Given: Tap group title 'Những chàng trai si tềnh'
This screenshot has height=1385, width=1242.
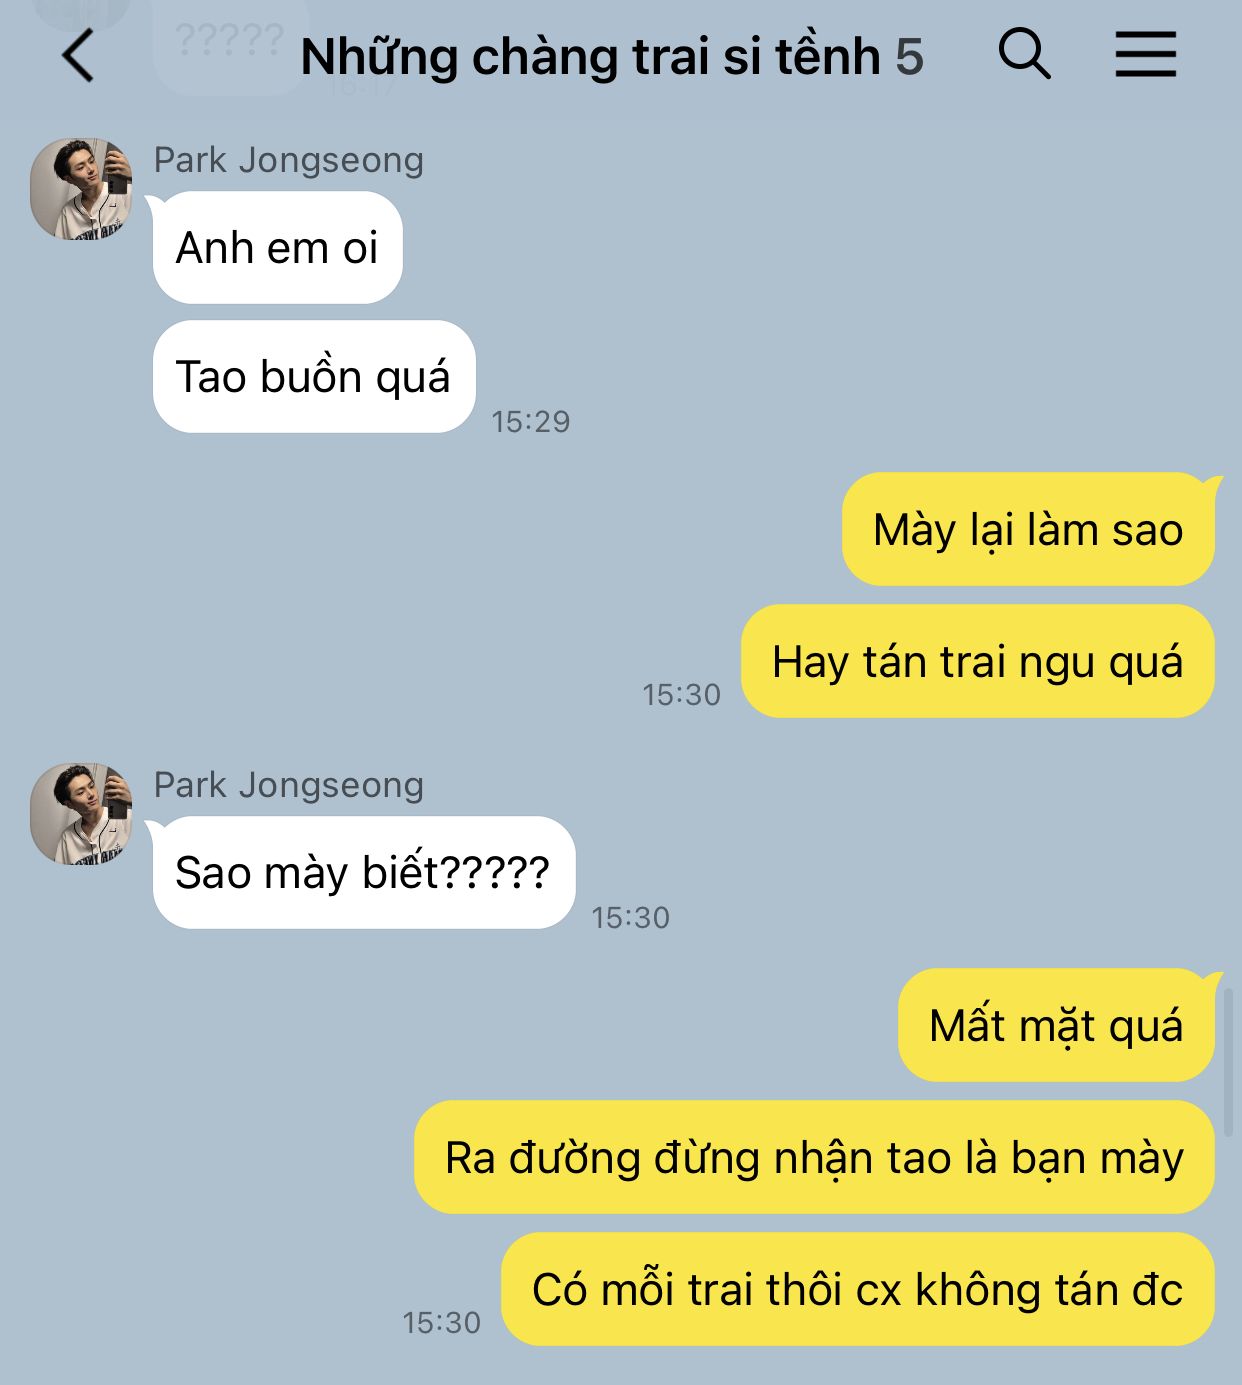Looking at the screenshot, I should (590, 57).
